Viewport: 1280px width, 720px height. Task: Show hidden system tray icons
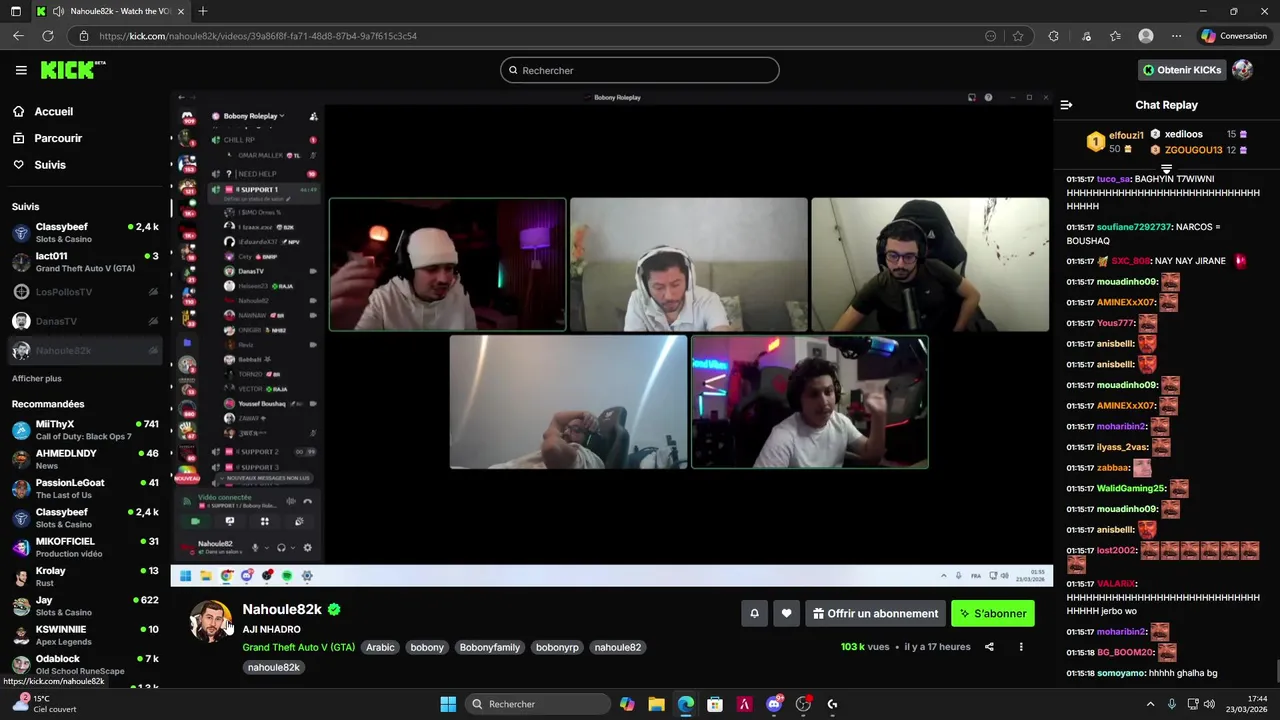1150,704
